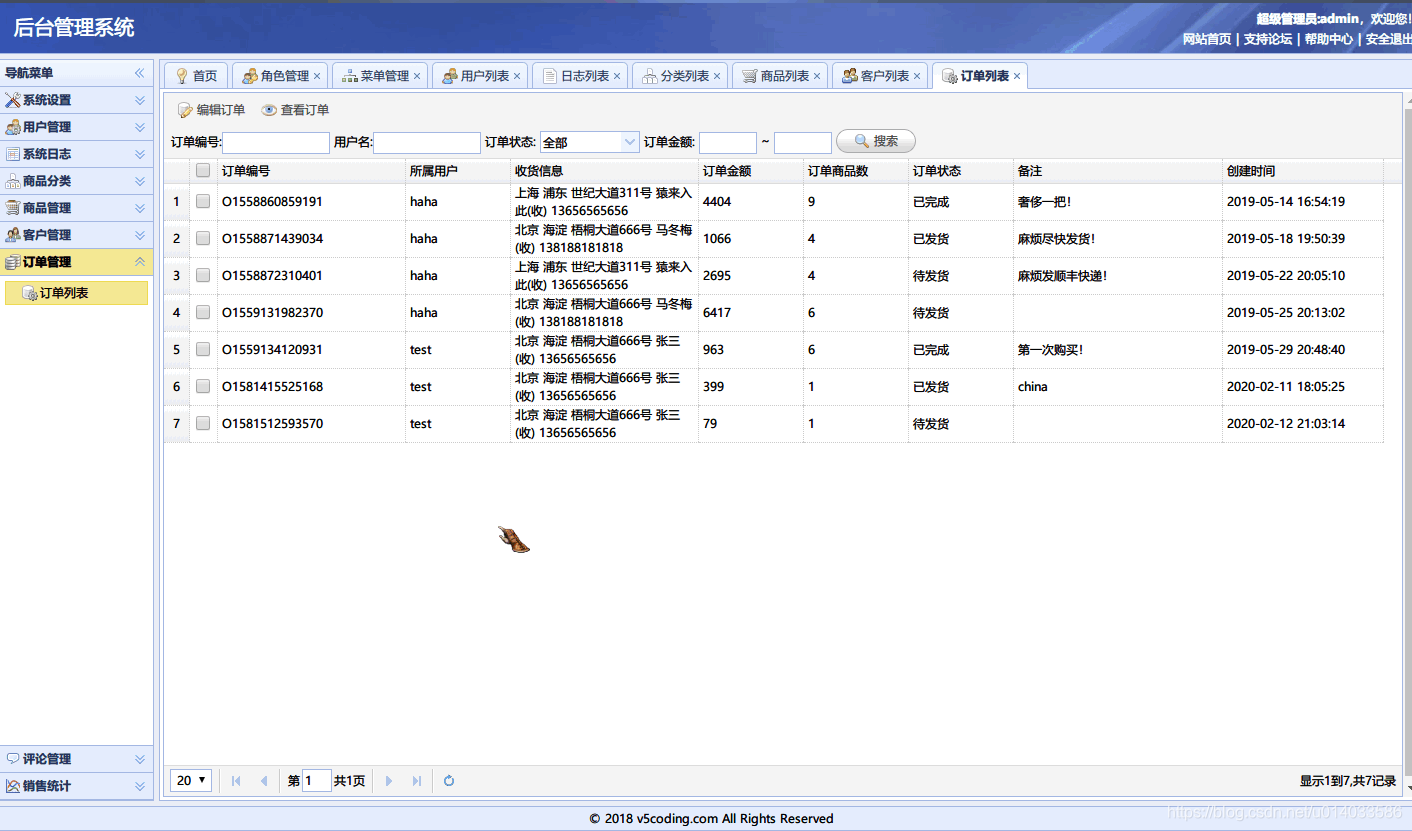This screenshot has width=1412, height=831.
Task: Expand the 评论管理 accordion section arrow
Action: tap(140, 759)
